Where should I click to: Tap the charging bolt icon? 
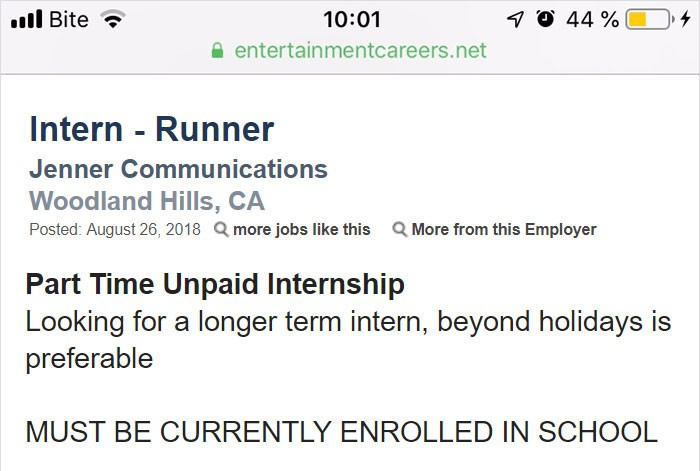pyautogui.click(x=683, y=19)
